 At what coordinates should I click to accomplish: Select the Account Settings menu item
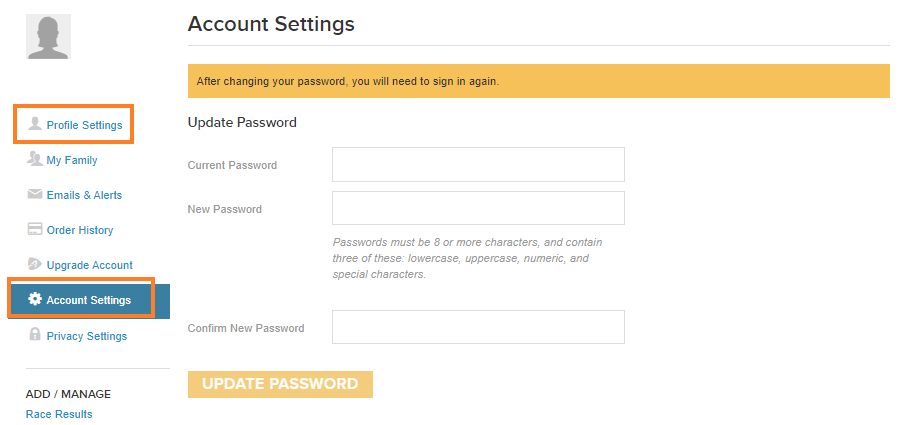(x=89, y=300)
